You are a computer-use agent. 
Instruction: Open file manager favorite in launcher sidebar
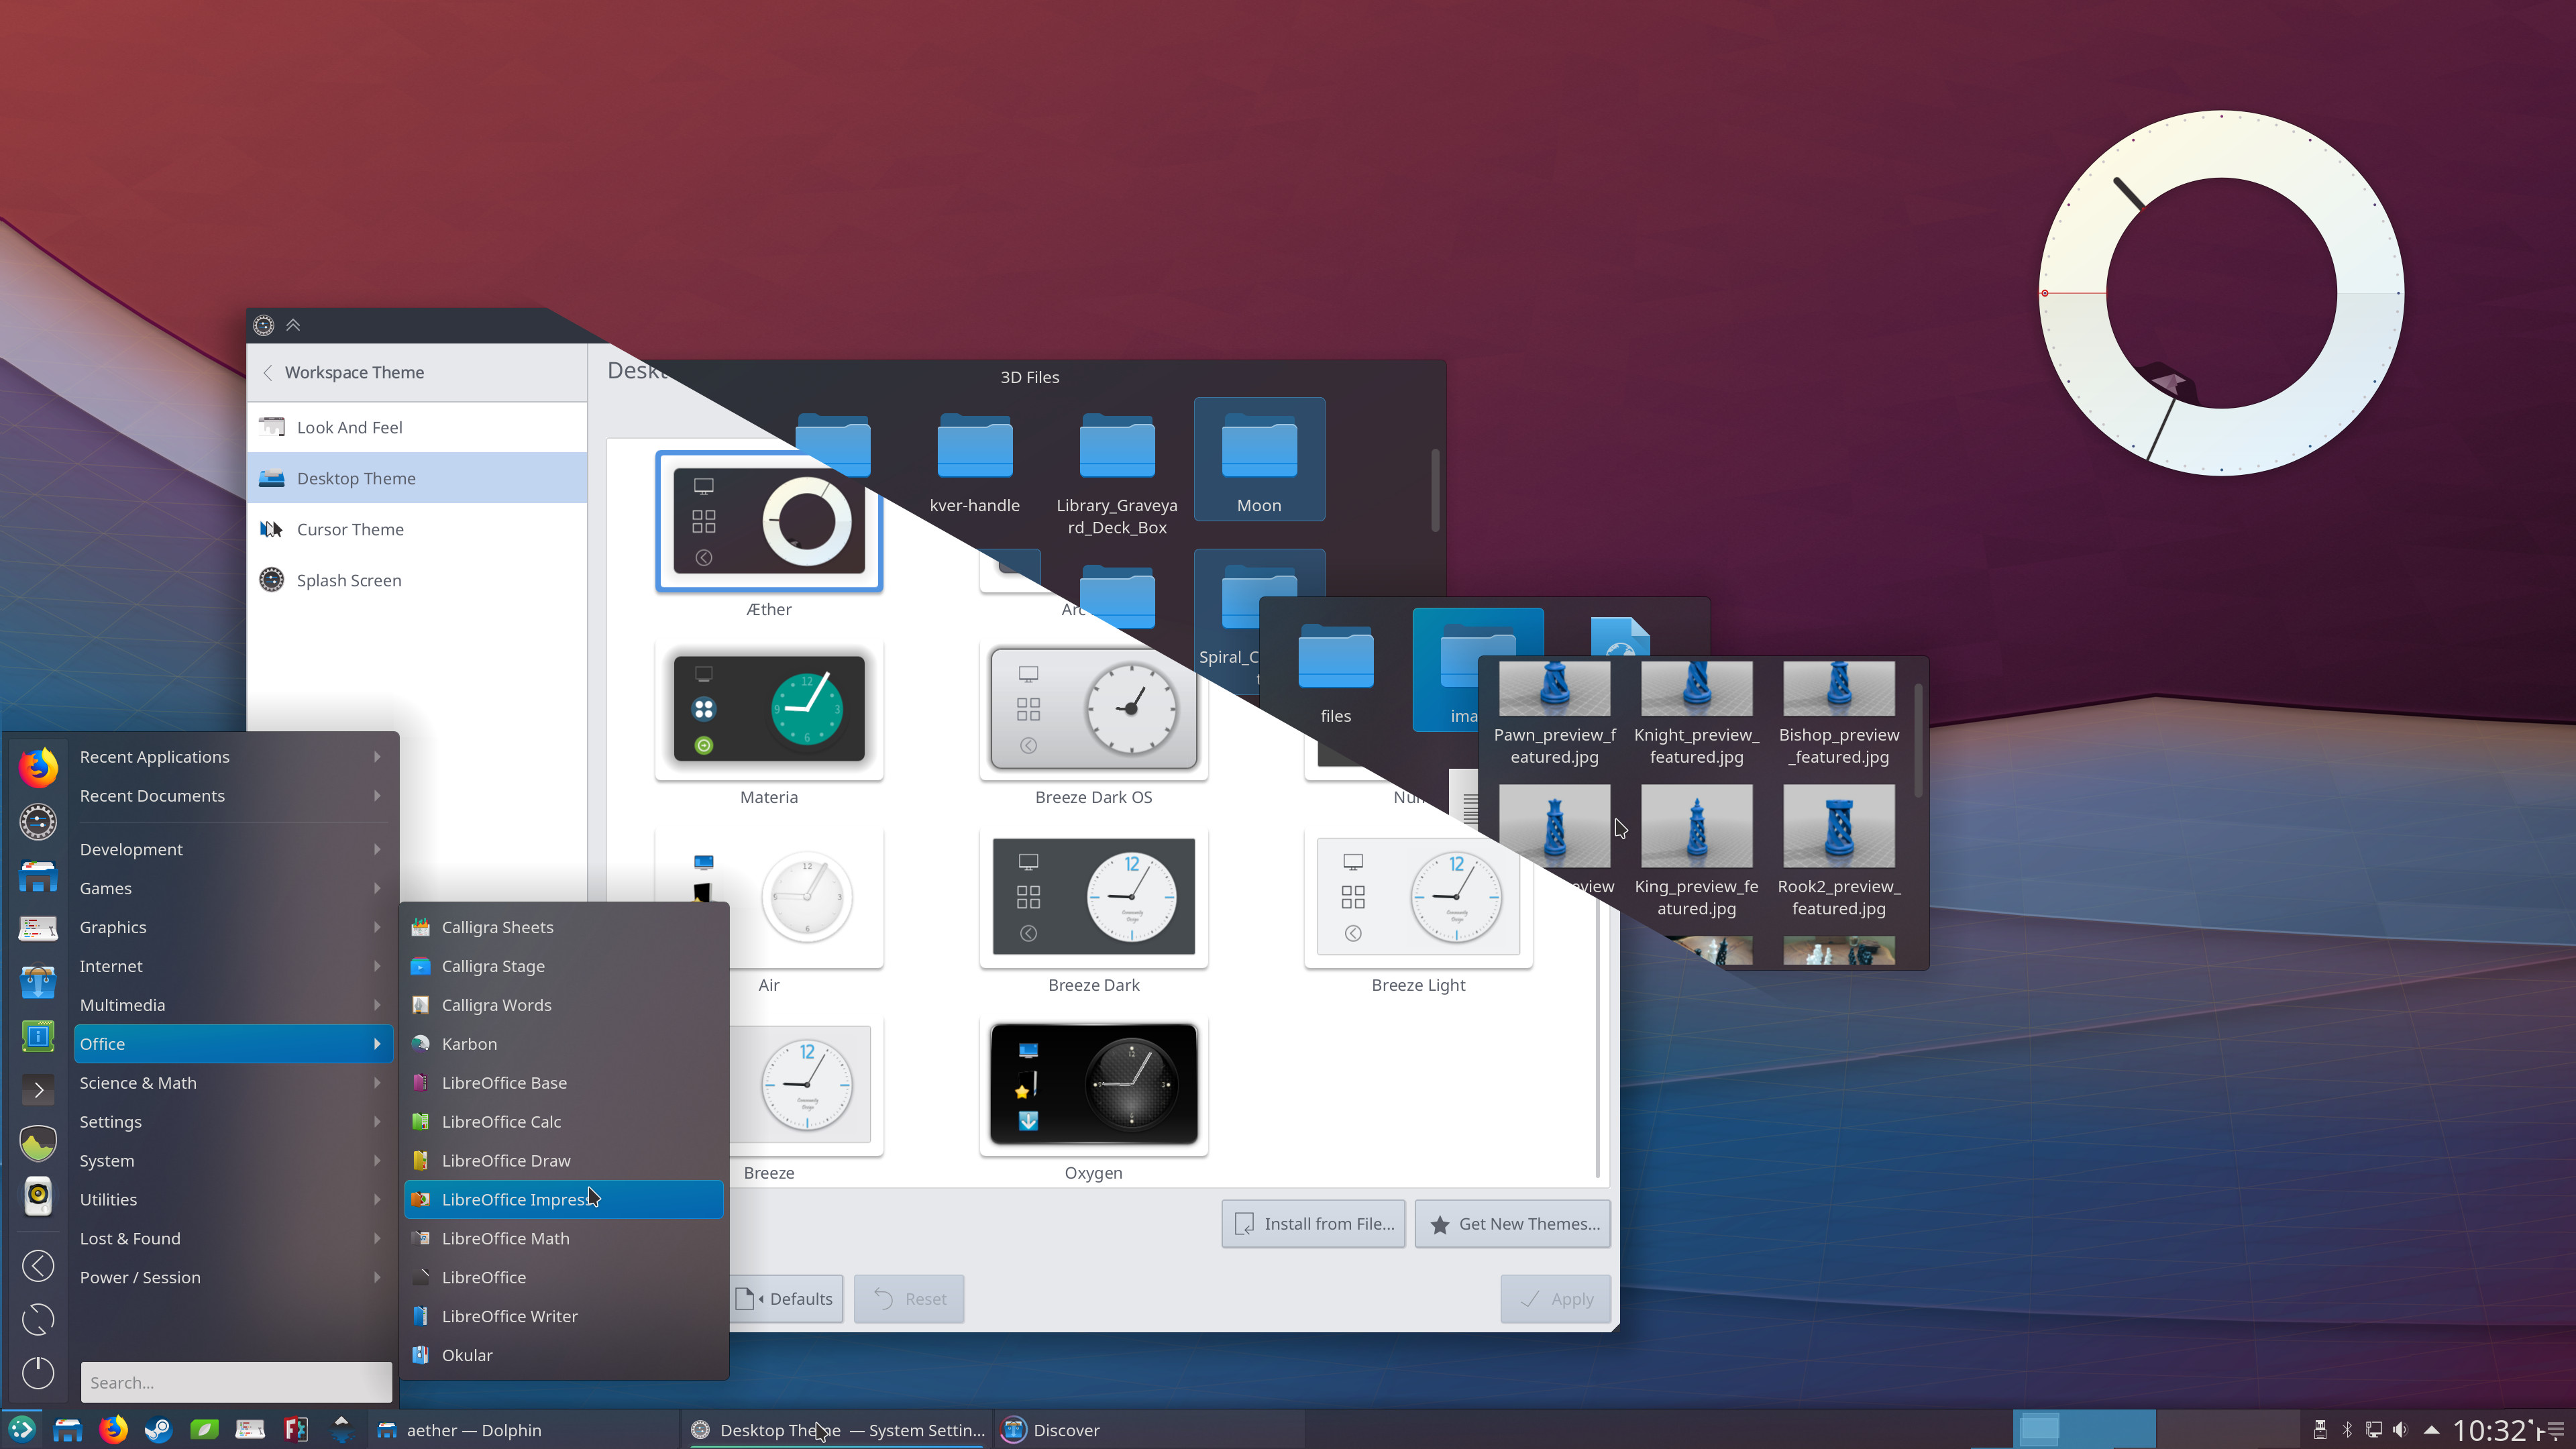coord(38,876)
